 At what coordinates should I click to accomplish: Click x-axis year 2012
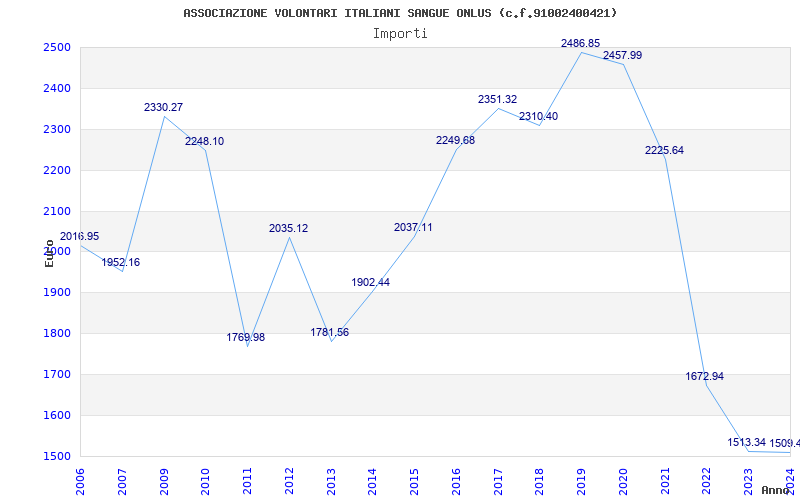click(x=289, y=481)
